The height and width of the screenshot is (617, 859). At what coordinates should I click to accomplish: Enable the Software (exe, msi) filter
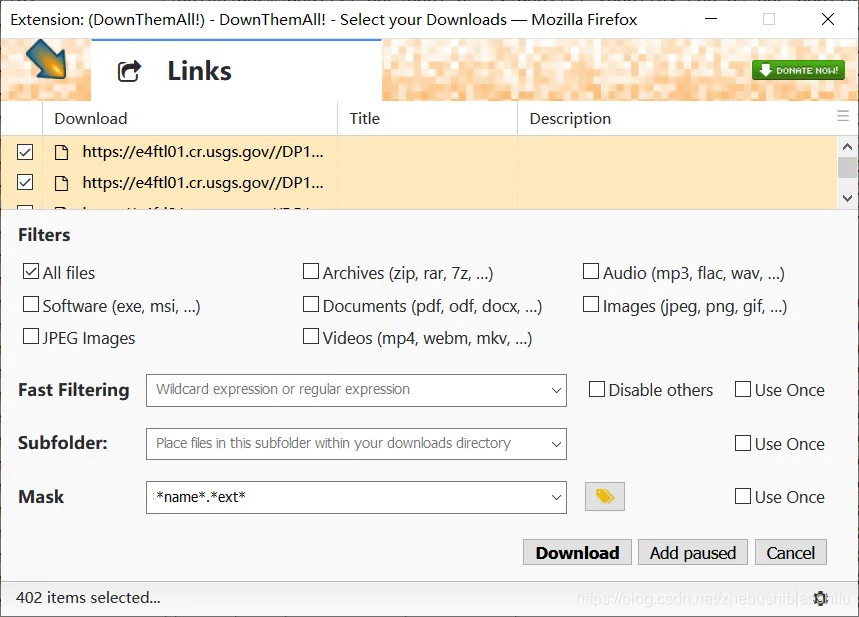[31, 304]
